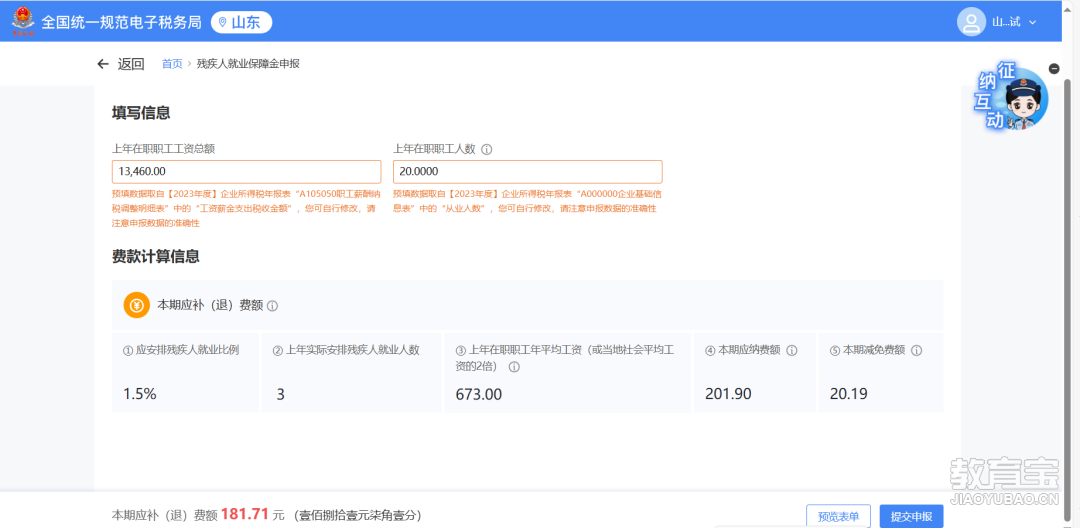Viewport: 1080px width, 528px height.
Task: Click info icon next to 本期减免费额
Action: click(x=916, y=350)
